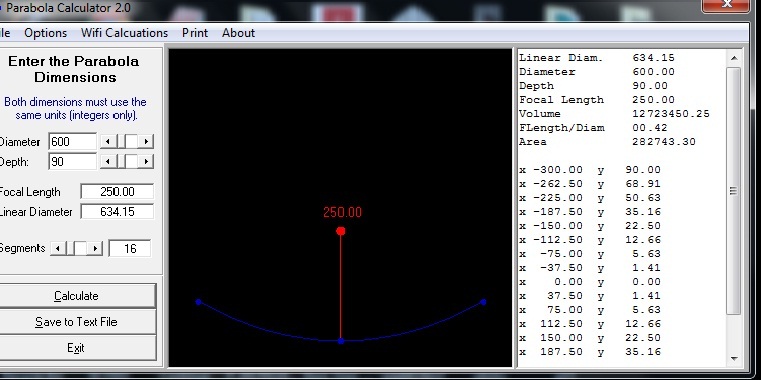The image size is (761, 380).
Task: Click the results list scroll up arrow
Action: [734, 58]
